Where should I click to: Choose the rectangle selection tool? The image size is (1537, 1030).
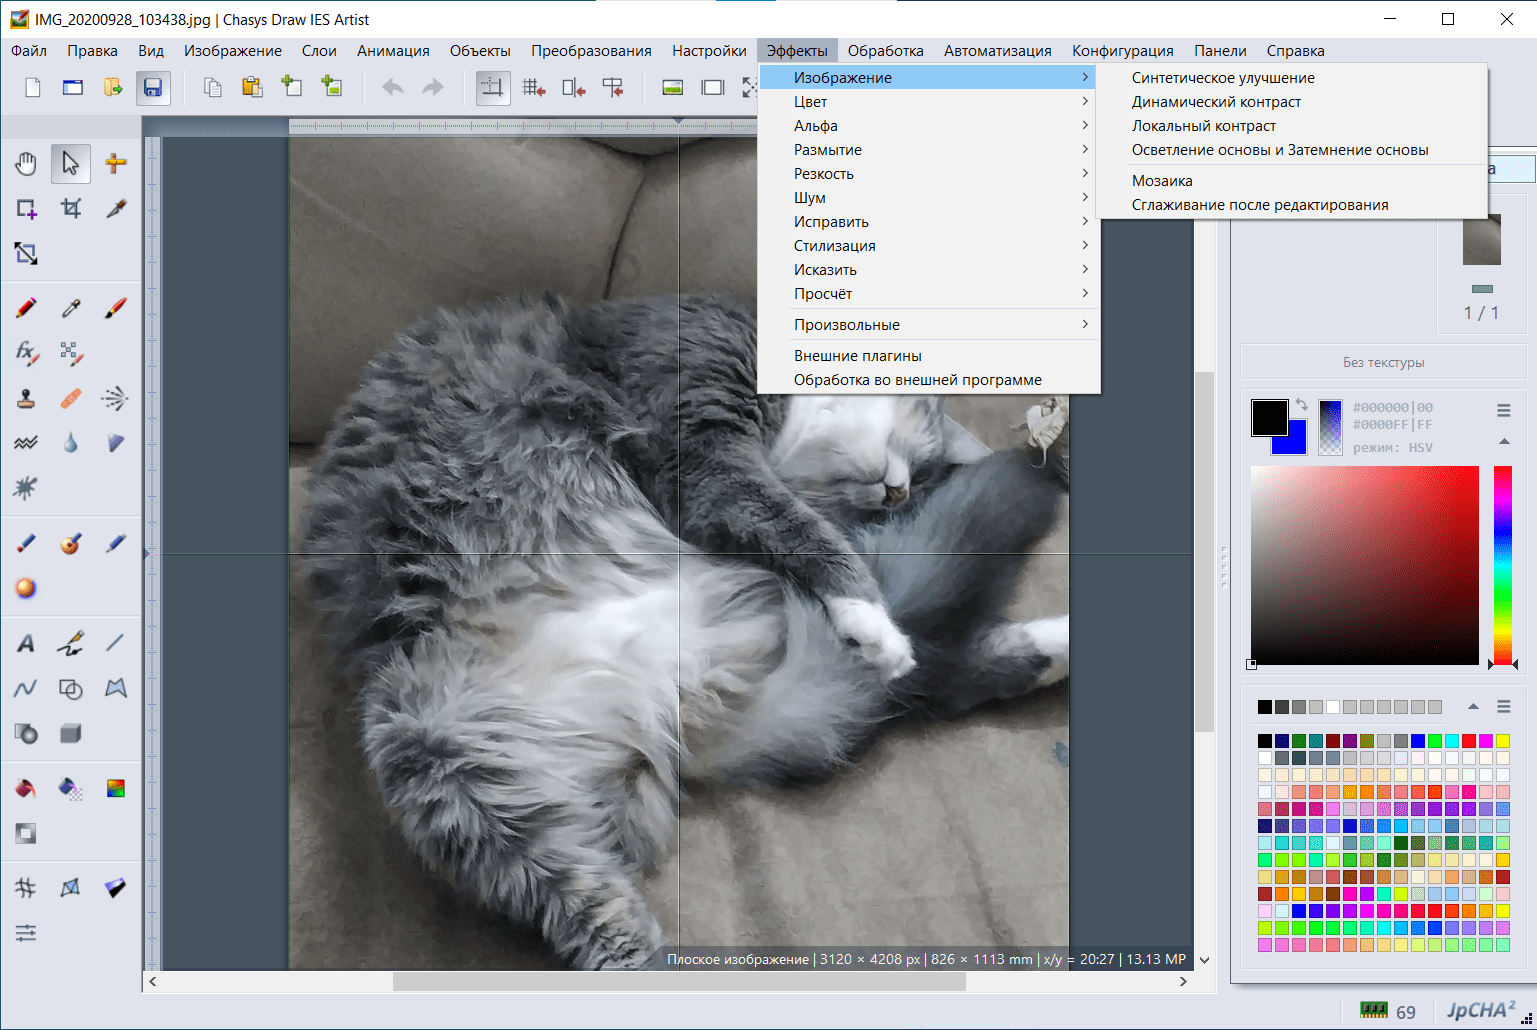pos(26,208)
